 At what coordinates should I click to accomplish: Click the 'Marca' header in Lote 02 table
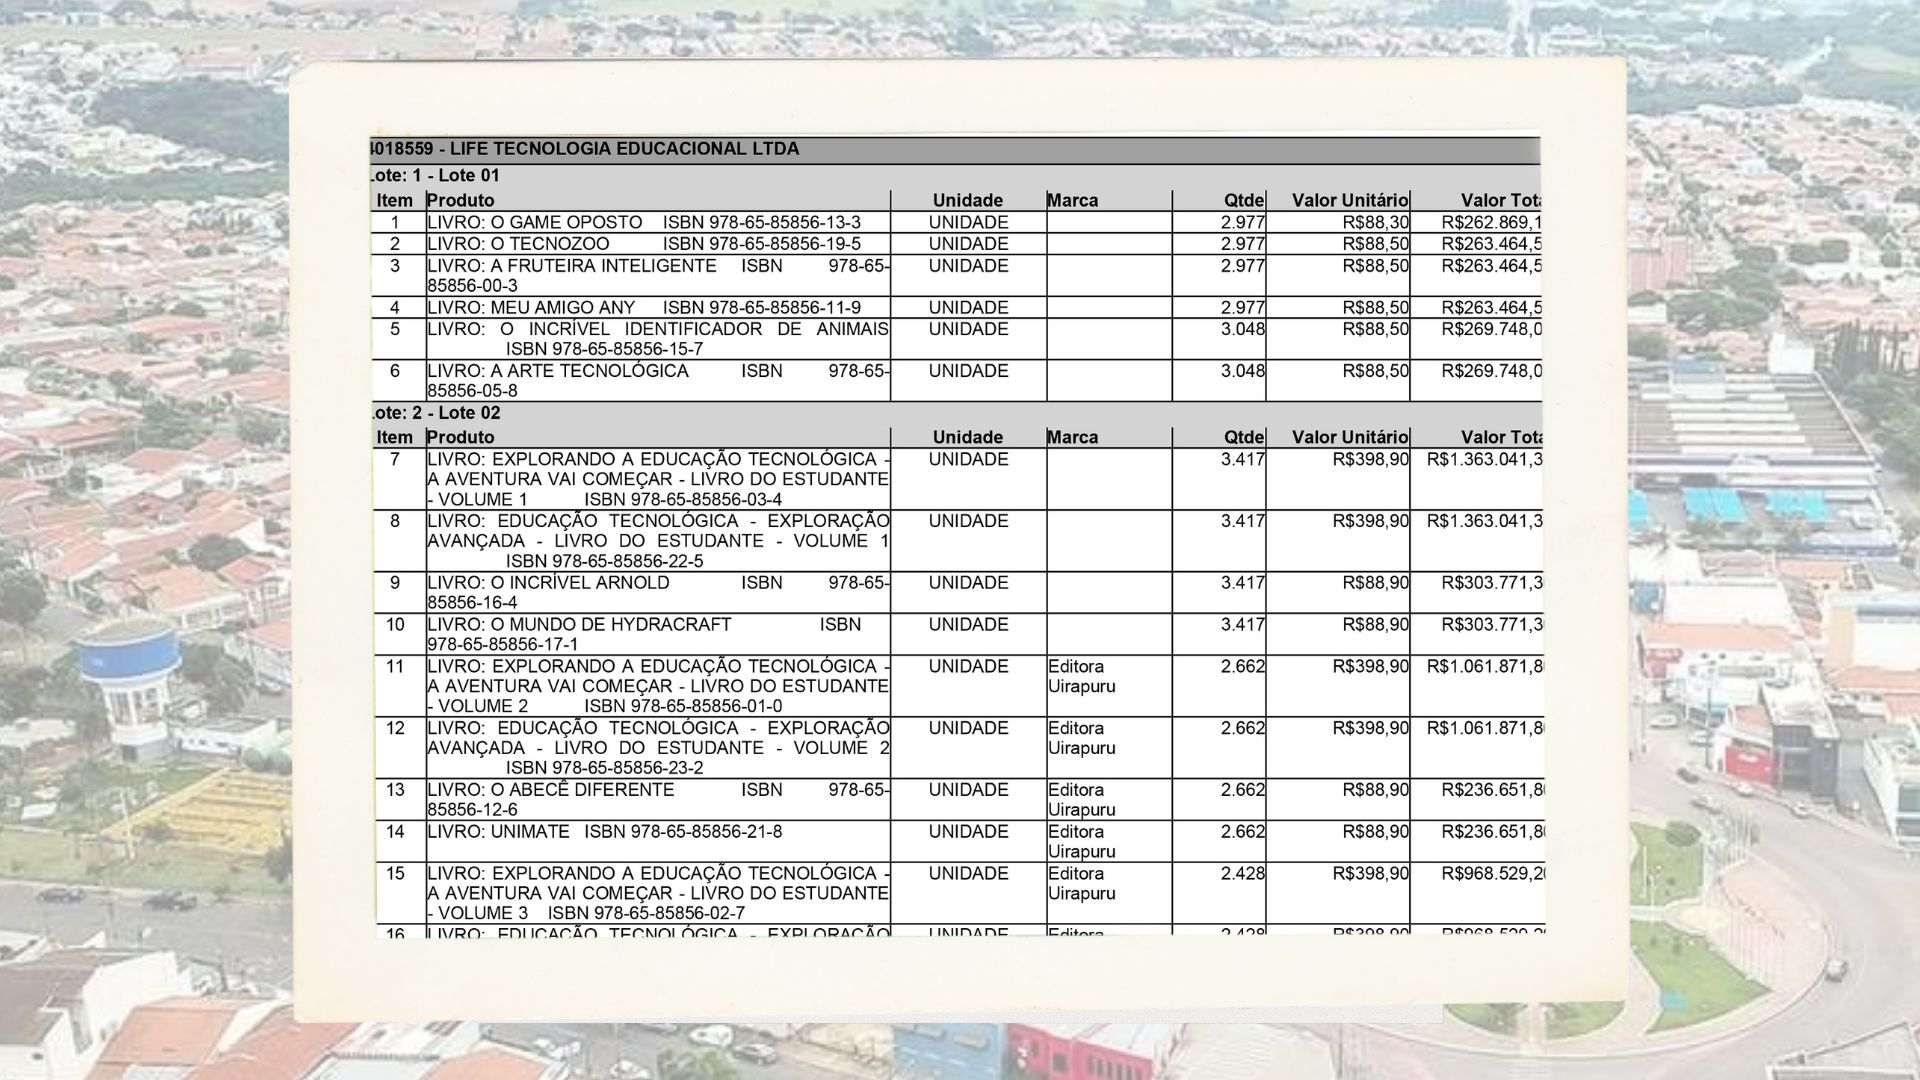1073,438
